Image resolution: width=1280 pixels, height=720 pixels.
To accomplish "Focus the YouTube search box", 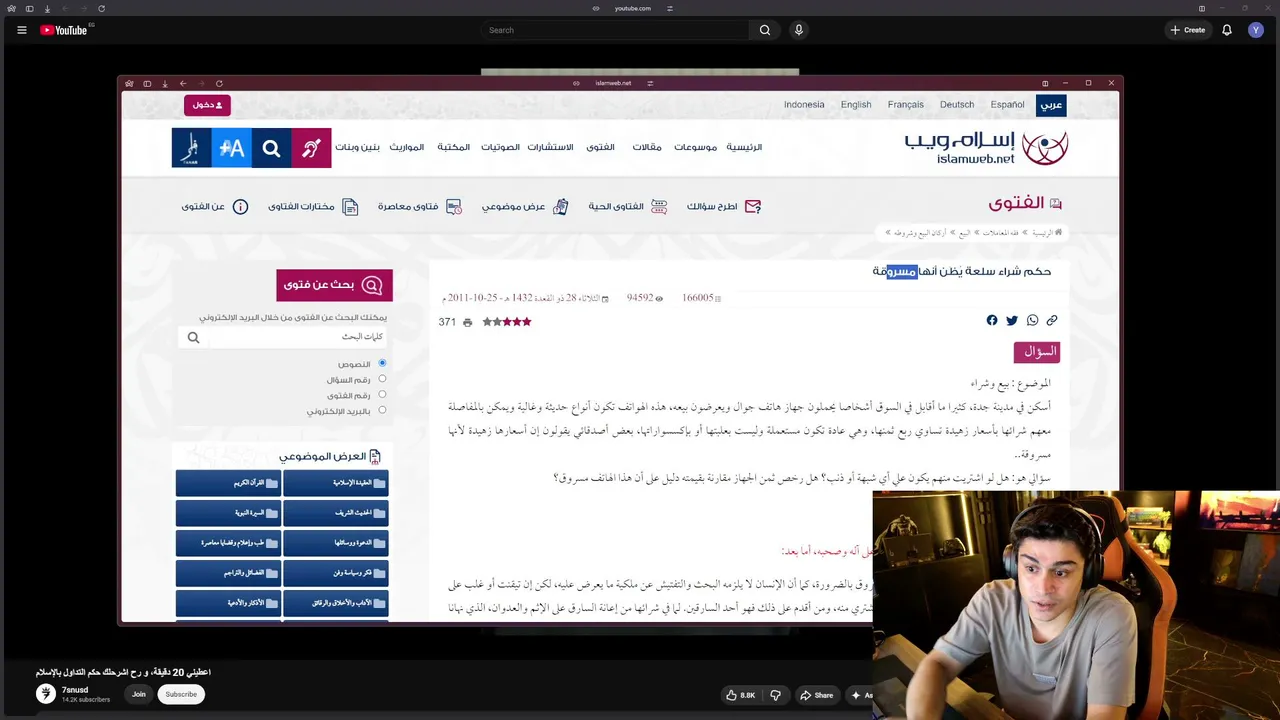I will pos(614,30).
